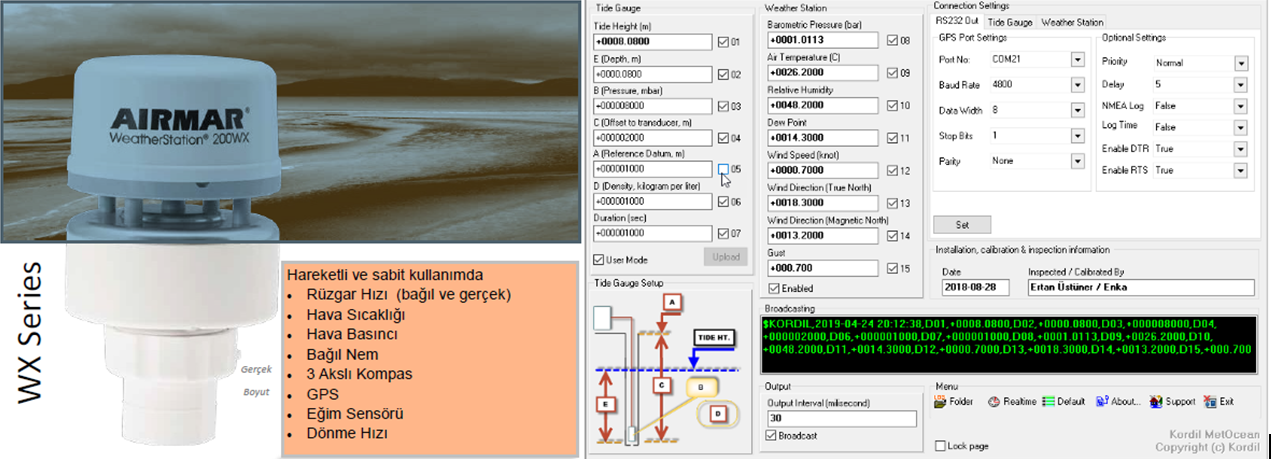Click the Set button
Viewport: 1271px width, 459px height.
tap(962, 225)
